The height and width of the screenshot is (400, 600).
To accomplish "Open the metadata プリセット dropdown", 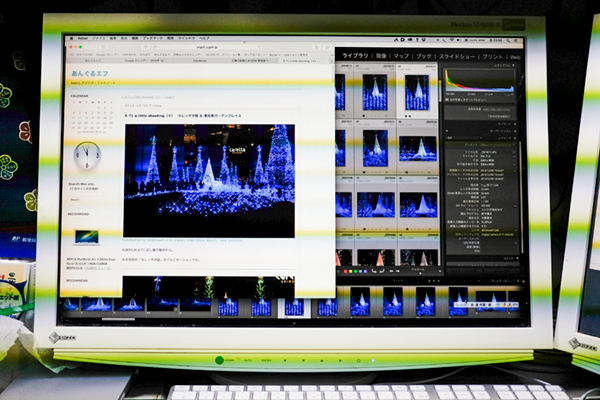I will (x=496, y=145).
